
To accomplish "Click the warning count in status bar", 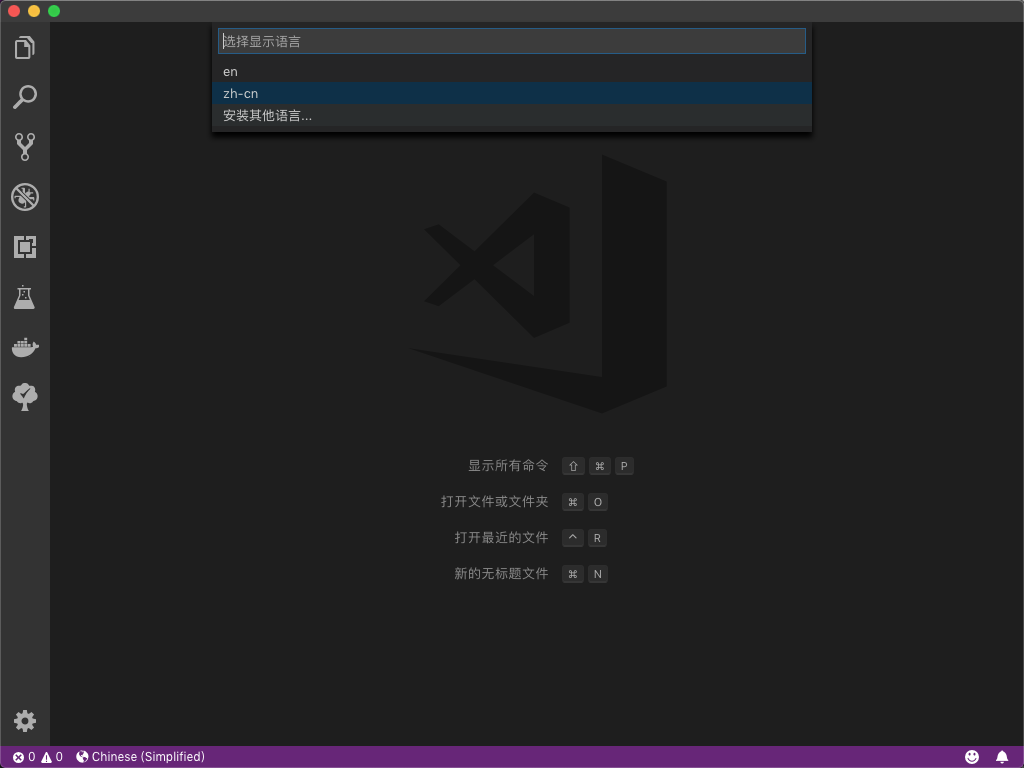I will 52,757.
